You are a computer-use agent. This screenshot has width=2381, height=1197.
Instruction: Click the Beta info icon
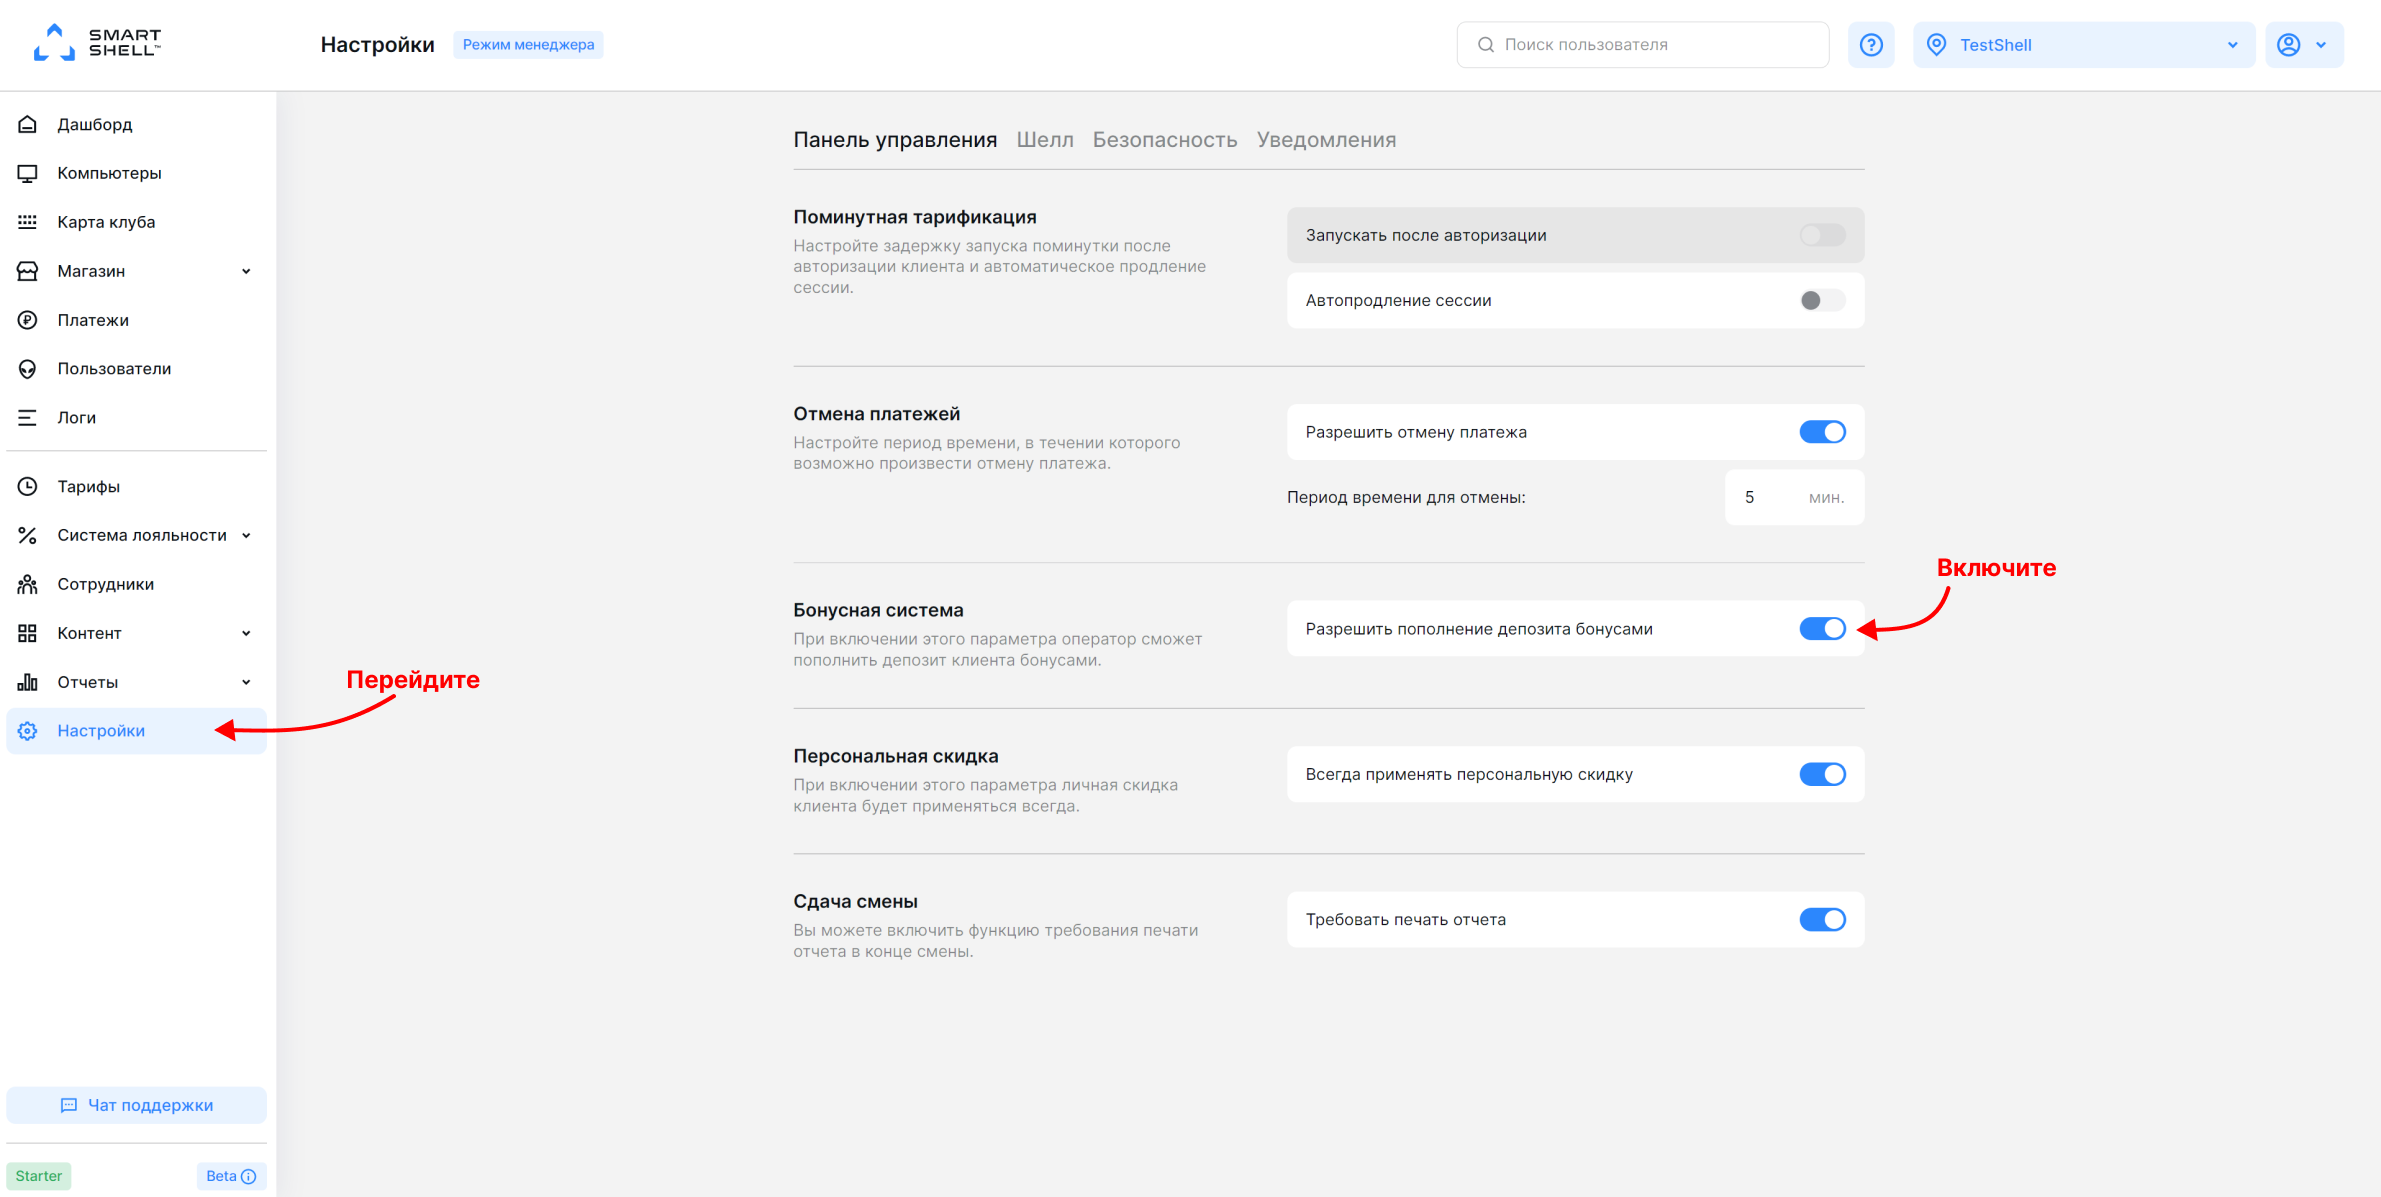click(x=249, y=1176)
